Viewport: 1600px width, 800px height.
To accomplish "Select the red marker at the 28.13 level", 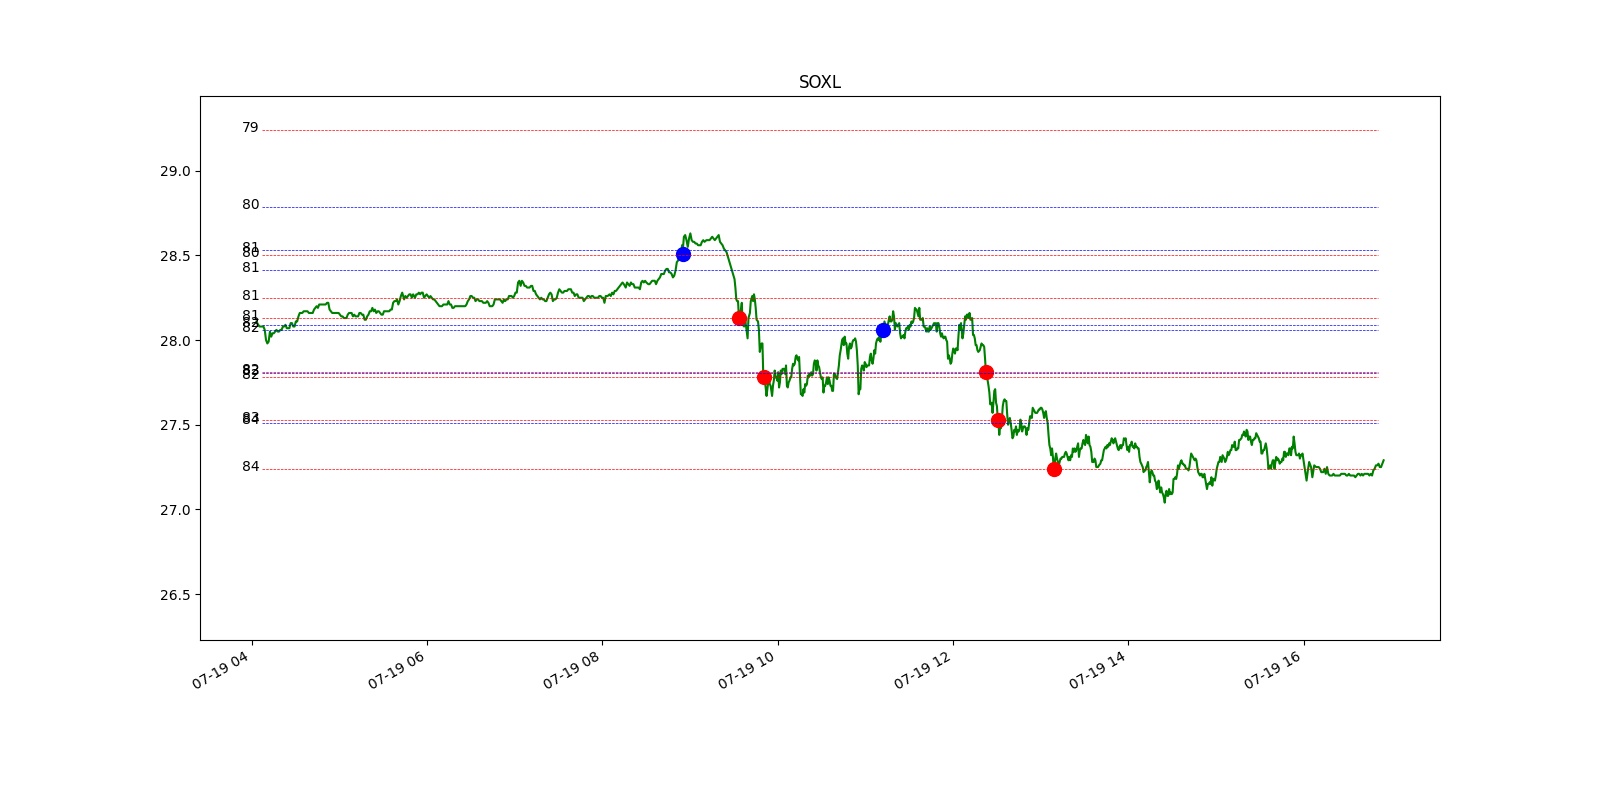I will tap(739, 318).
